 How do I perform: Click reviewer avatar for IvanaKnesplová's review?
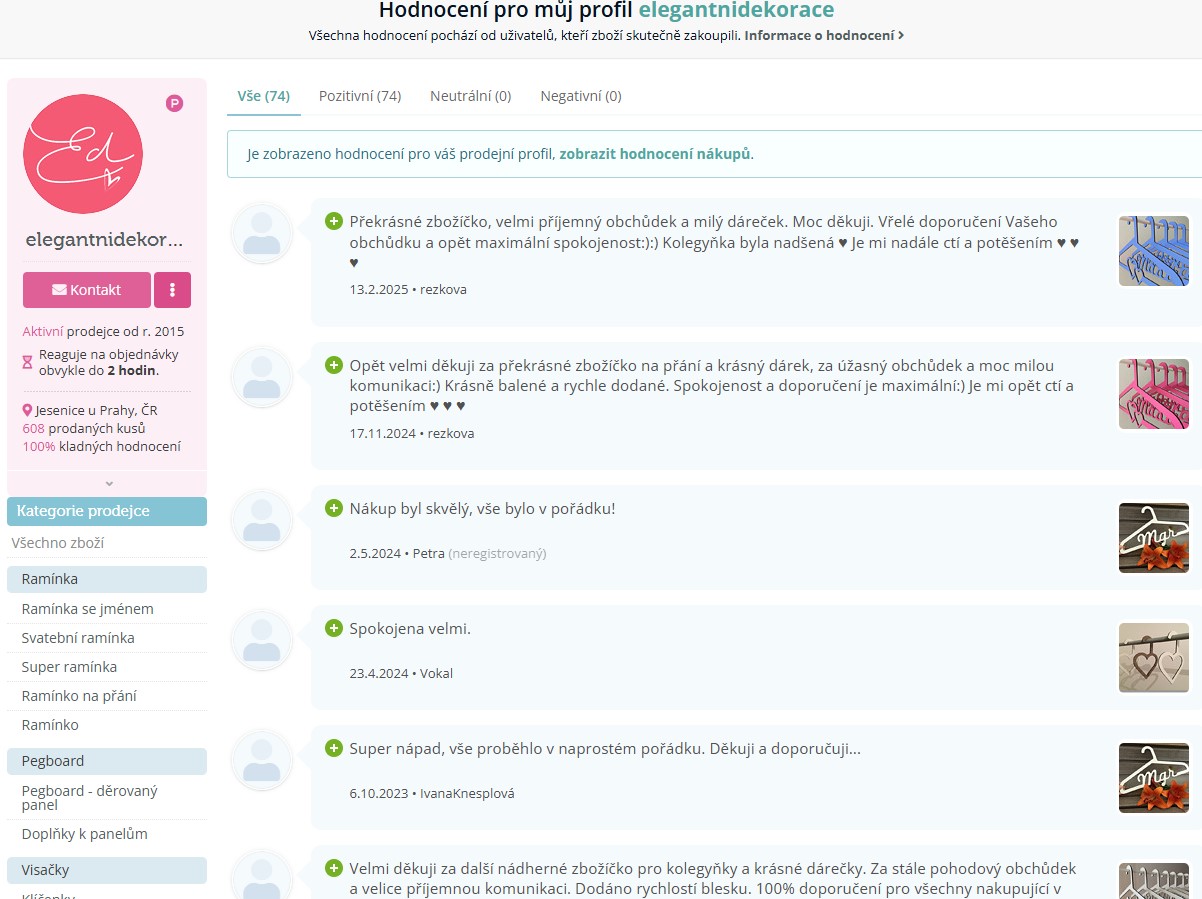coord(262,761)
